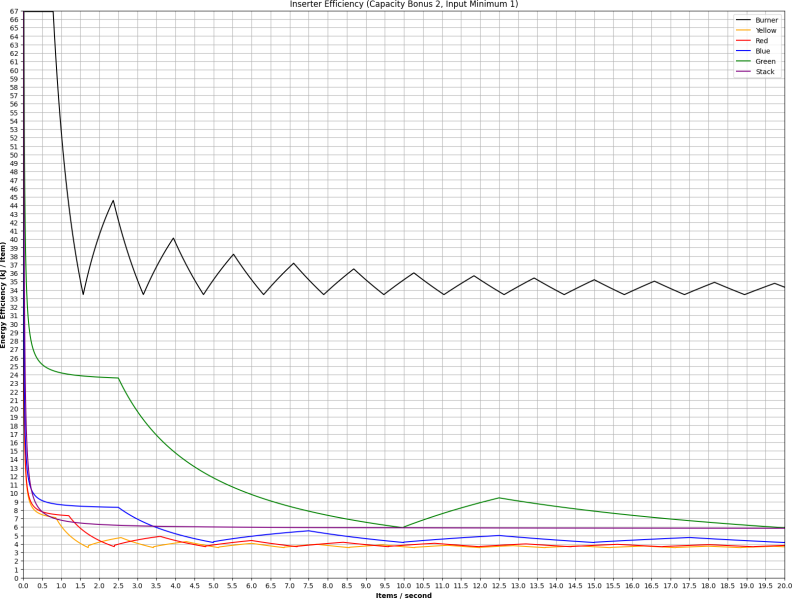Click x-axis tick label 7.5
This screenshot has height=599, width=792.
tap(309, 586)
